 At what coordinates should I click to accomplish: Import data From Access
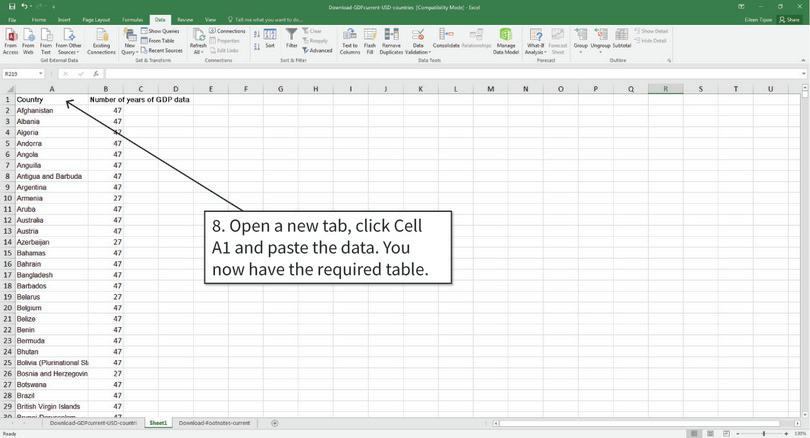11,41
